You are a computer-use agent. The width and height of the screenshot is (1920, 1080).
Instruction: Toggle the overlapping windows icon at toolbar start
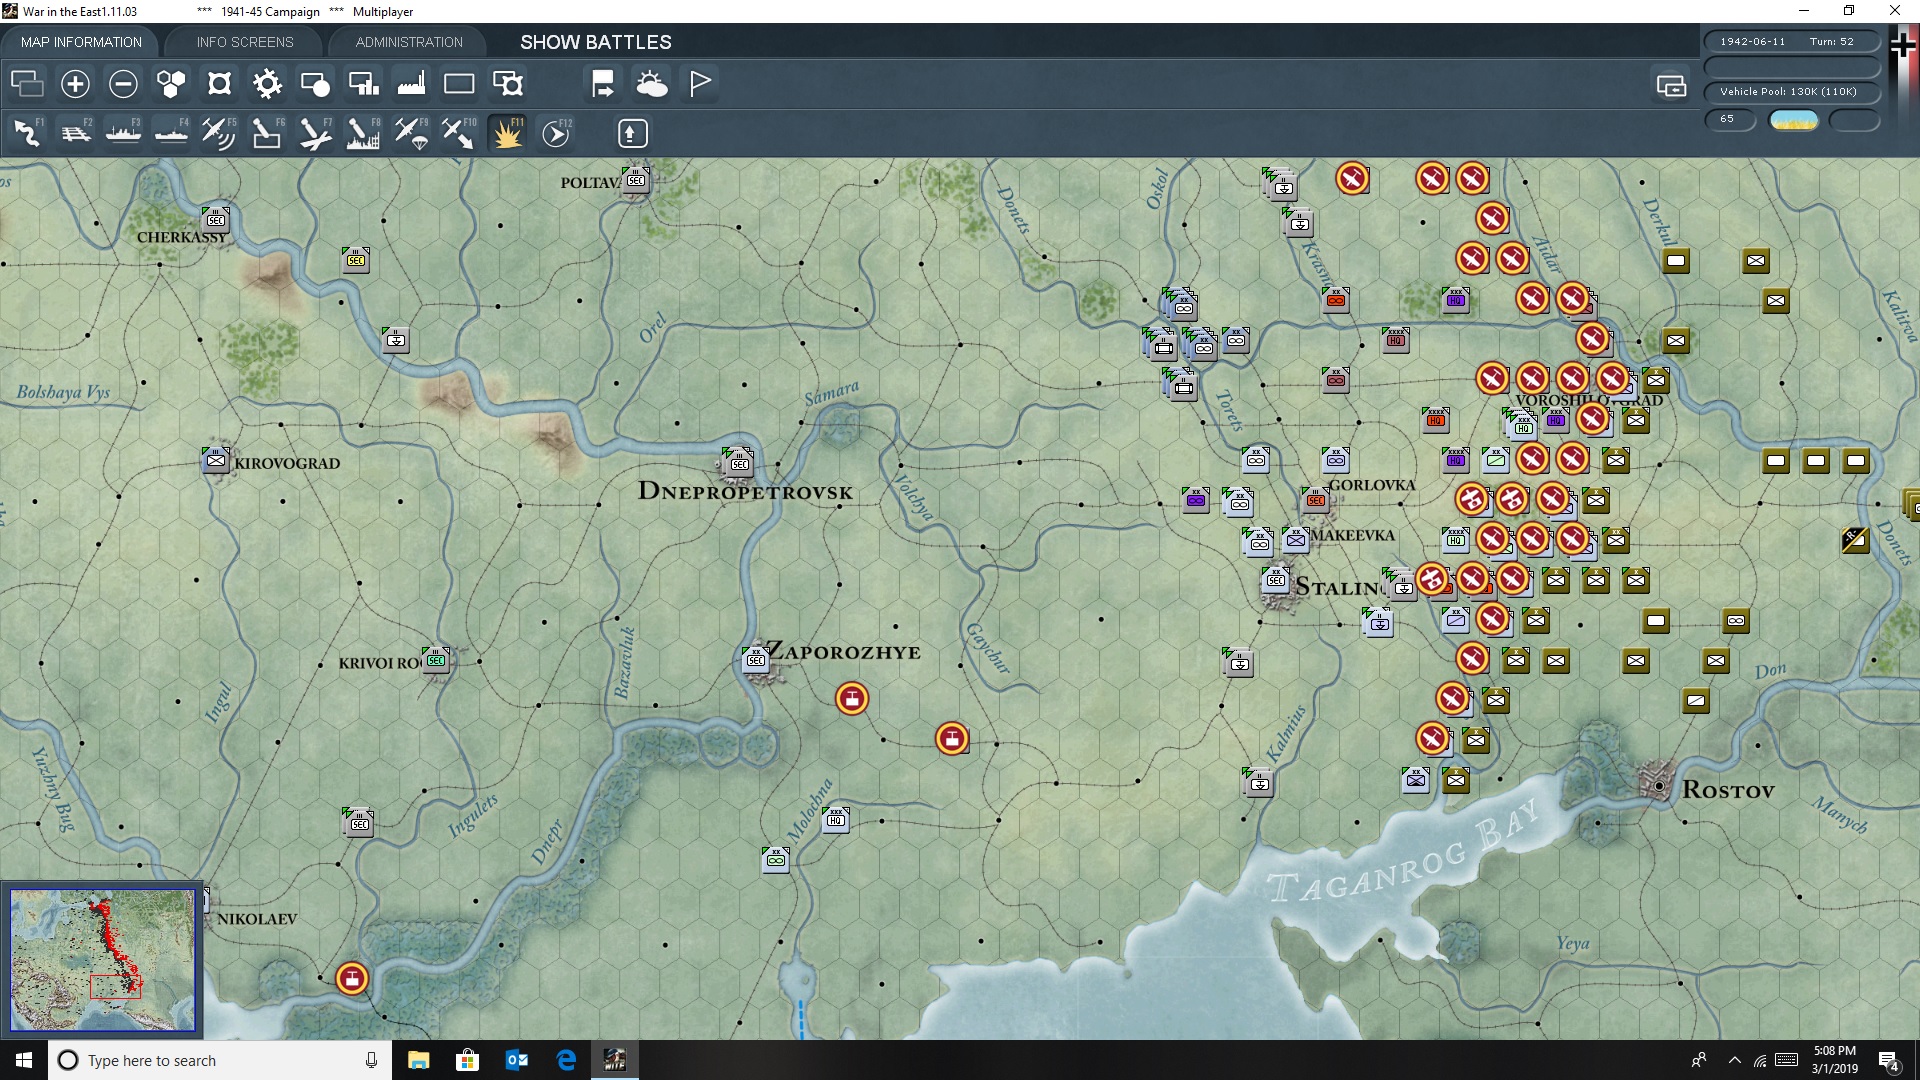pyautogui.click(x=27, y=84)
